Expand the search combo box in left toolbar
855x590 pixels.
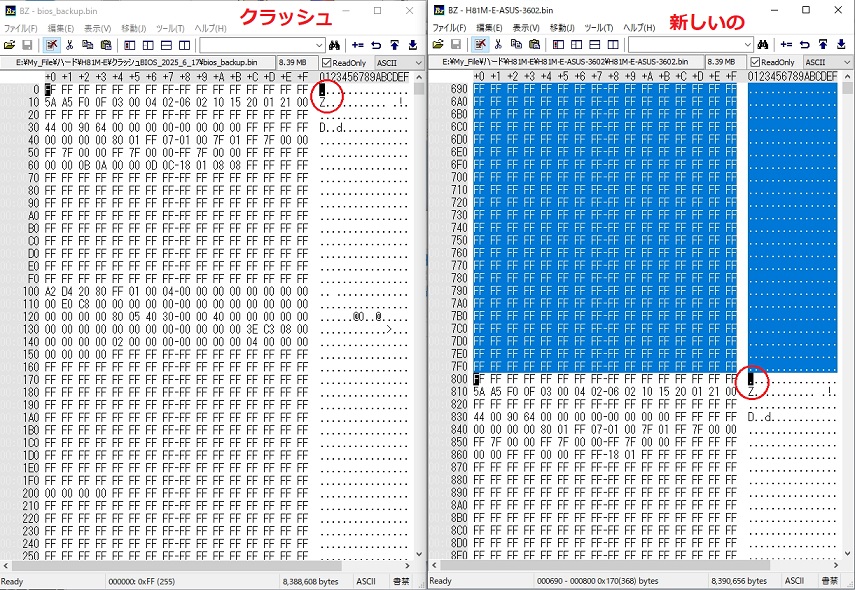click(319, 45)
